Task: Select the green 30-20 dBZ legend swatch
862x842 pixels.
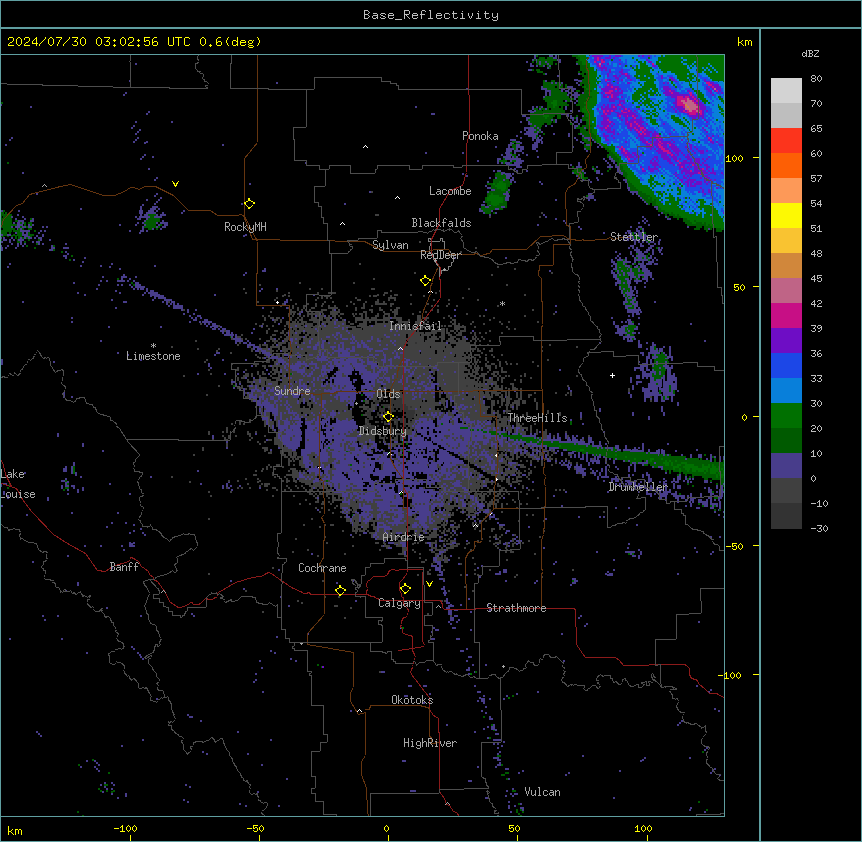Action: (x=786, y=416)
